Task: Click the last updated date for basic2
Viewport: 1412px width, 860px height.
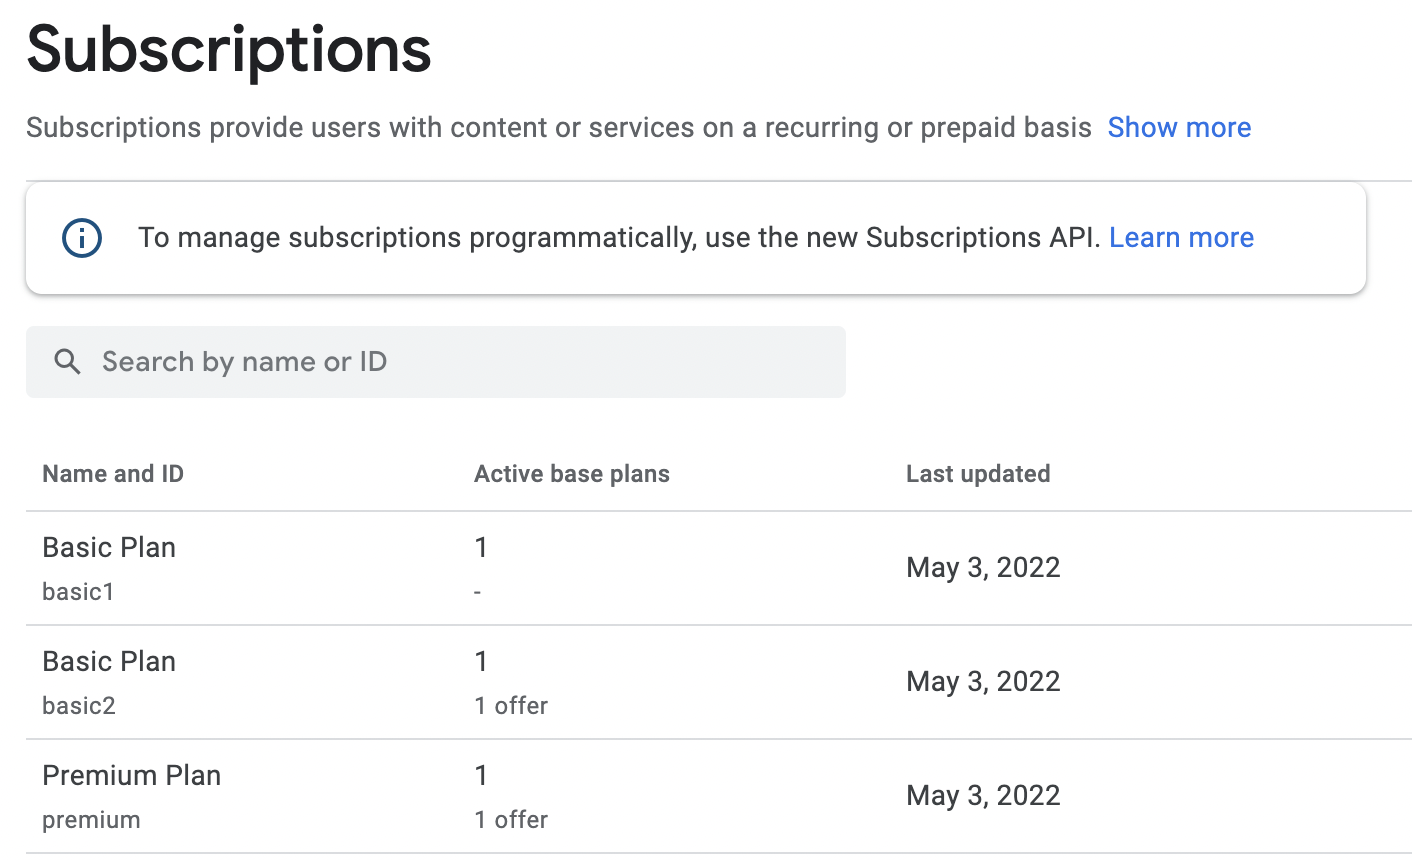Action: 982,682
